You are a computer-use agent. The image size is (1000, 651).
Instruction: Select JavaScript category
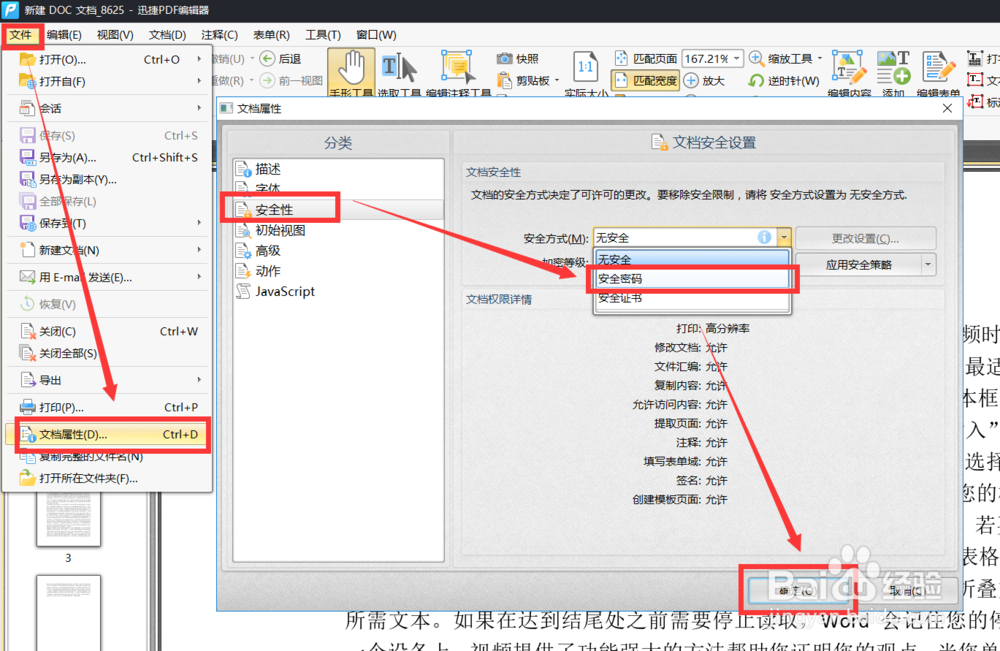[x=338, y=291]
